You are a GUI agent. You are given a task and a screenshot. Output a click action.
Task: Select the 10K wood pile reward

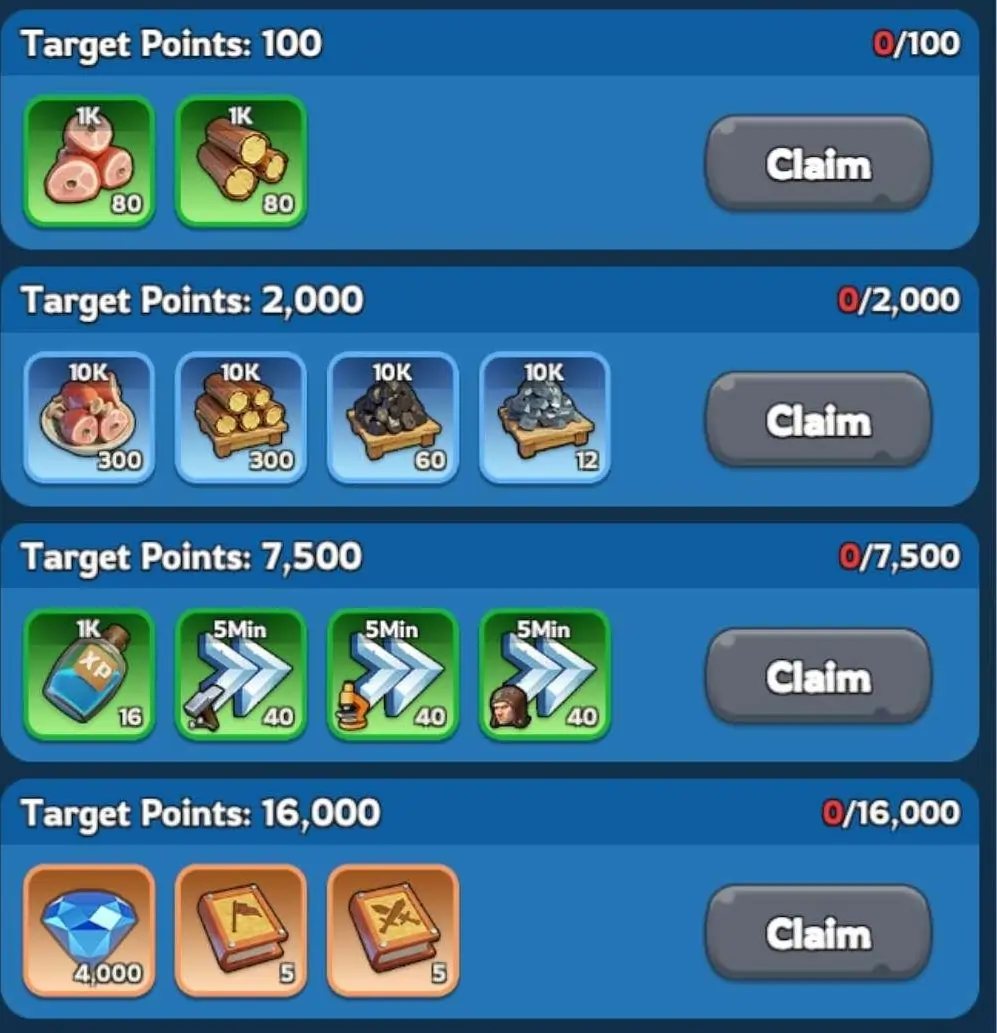click(241, 418)
